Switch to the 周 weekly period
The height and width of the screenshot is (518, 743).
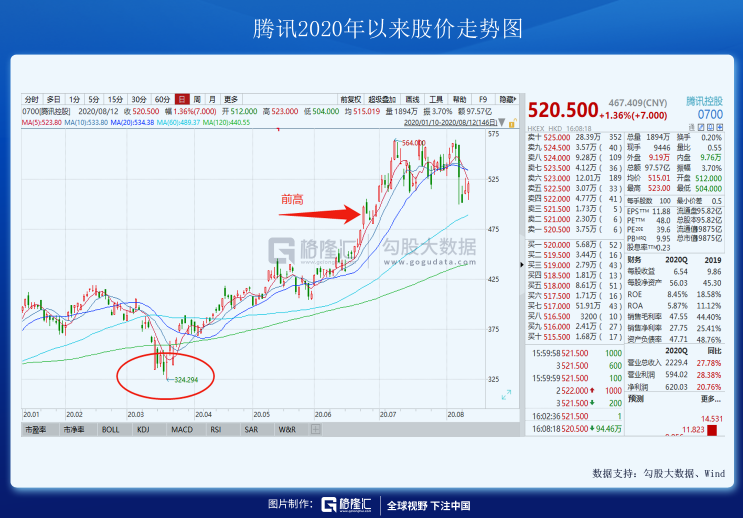(x=197, y=100)
